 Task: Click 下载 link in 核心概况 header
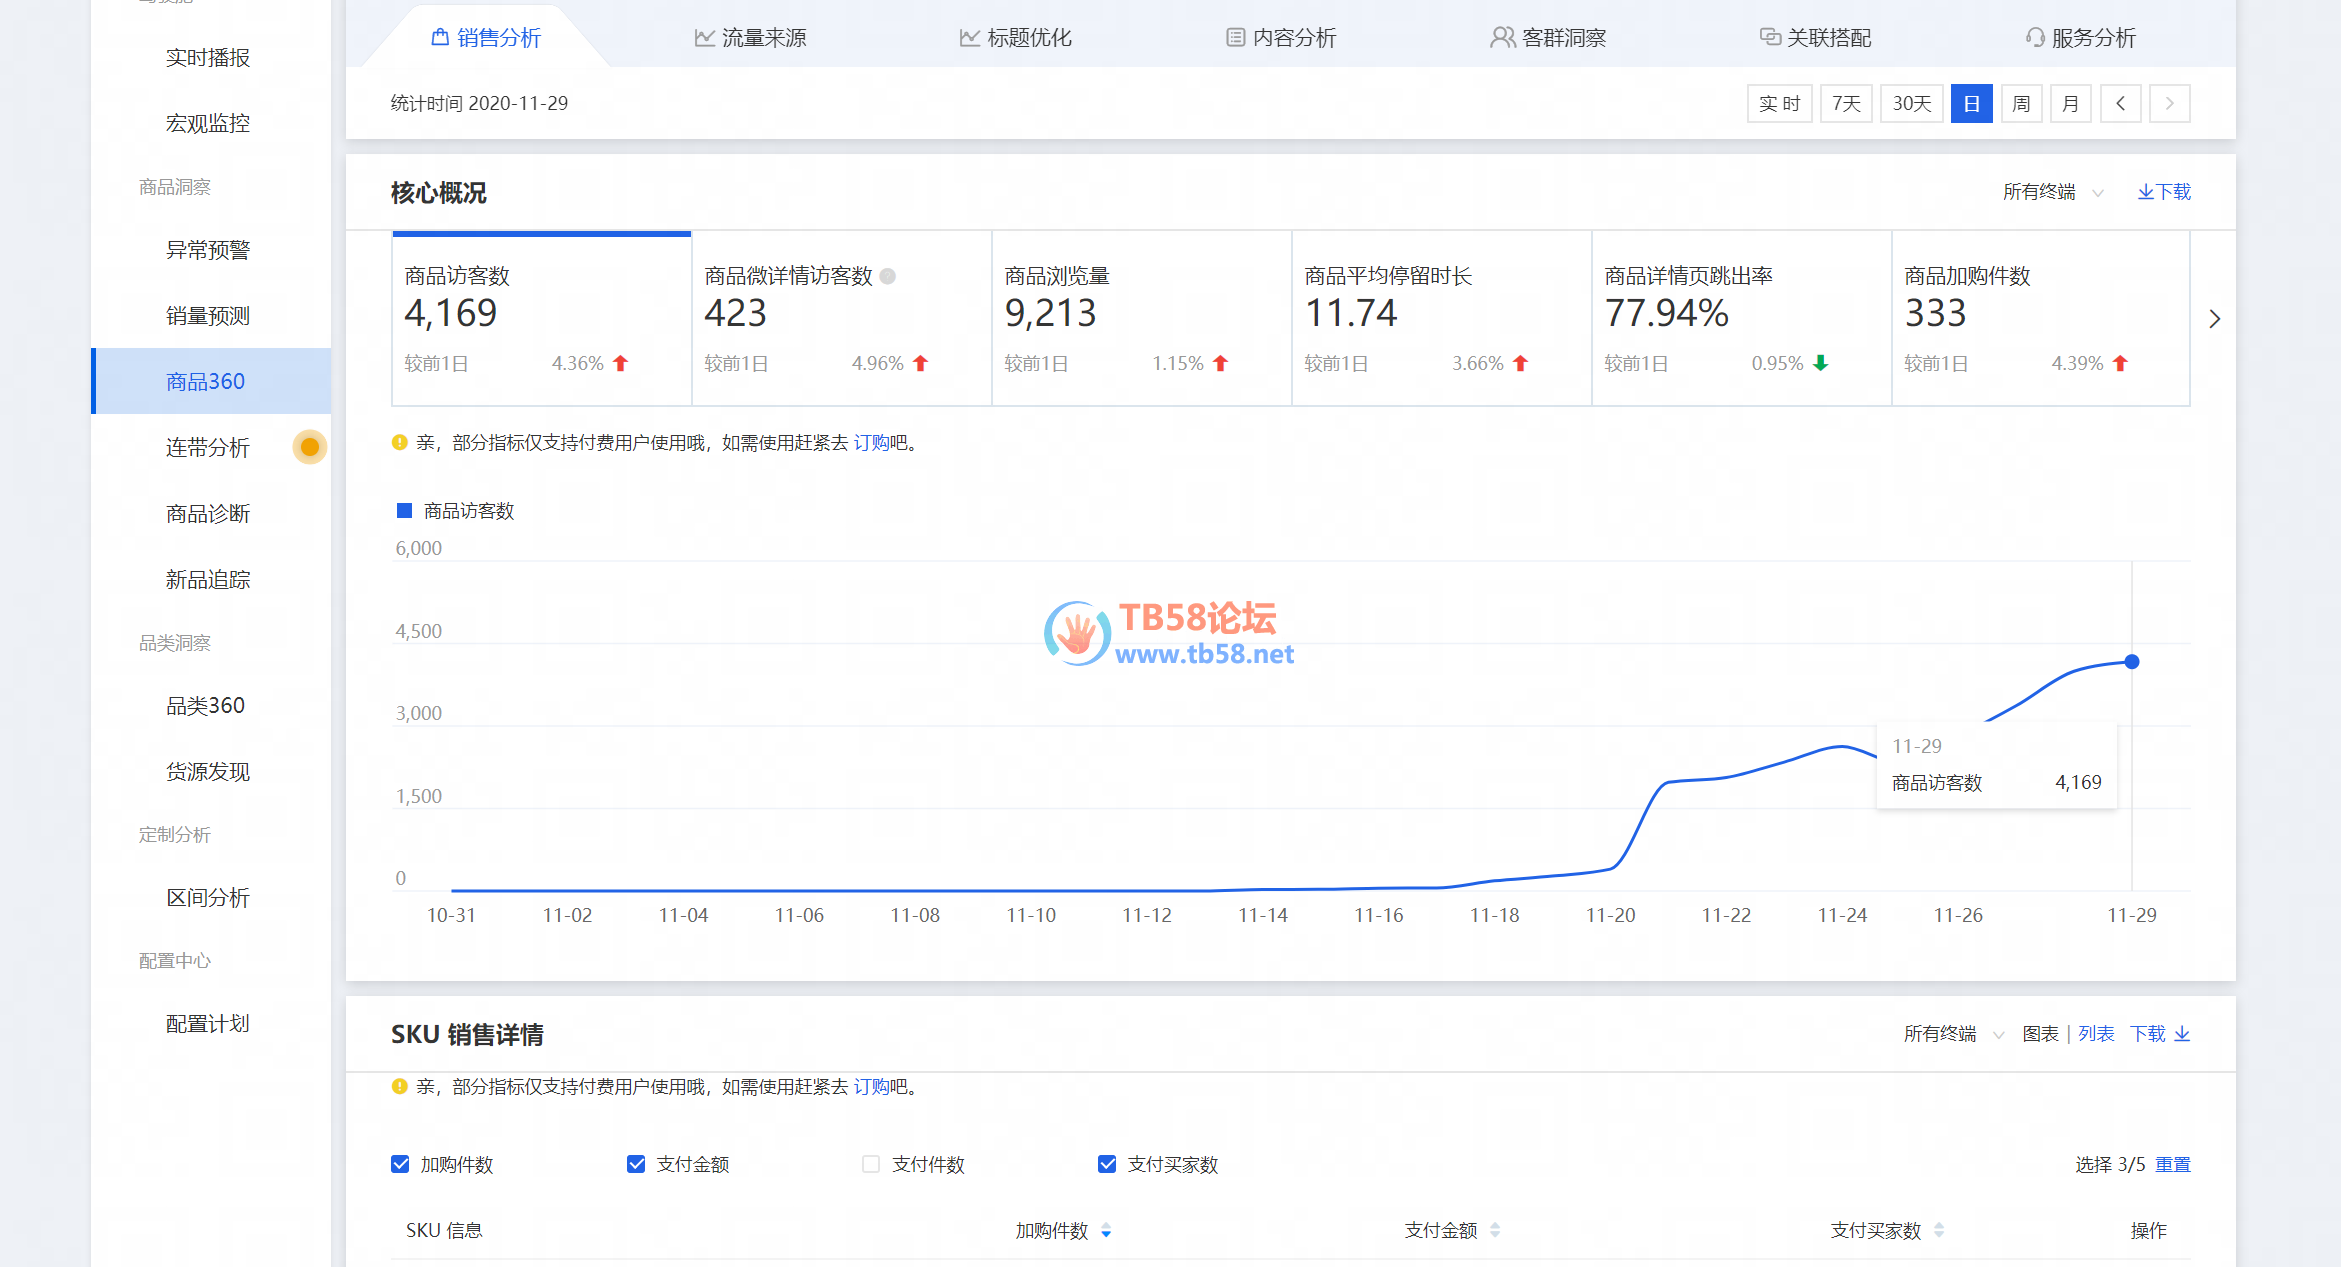click(2164, 192)
